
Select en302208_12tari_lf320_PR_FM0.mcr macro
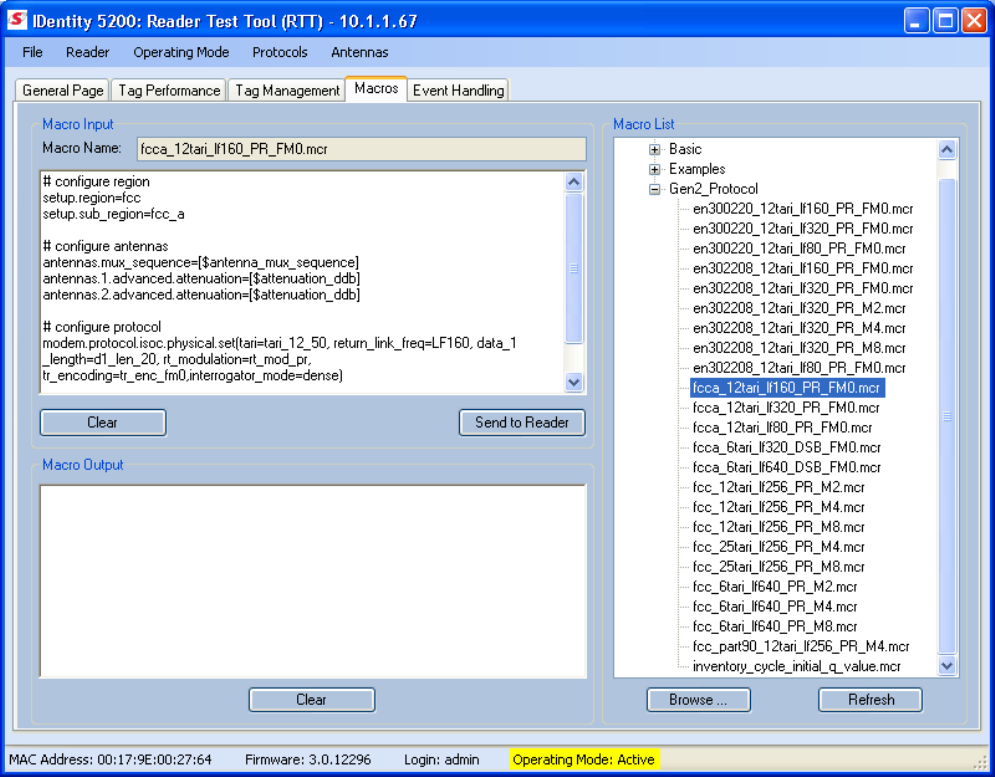tap(803, 288)
